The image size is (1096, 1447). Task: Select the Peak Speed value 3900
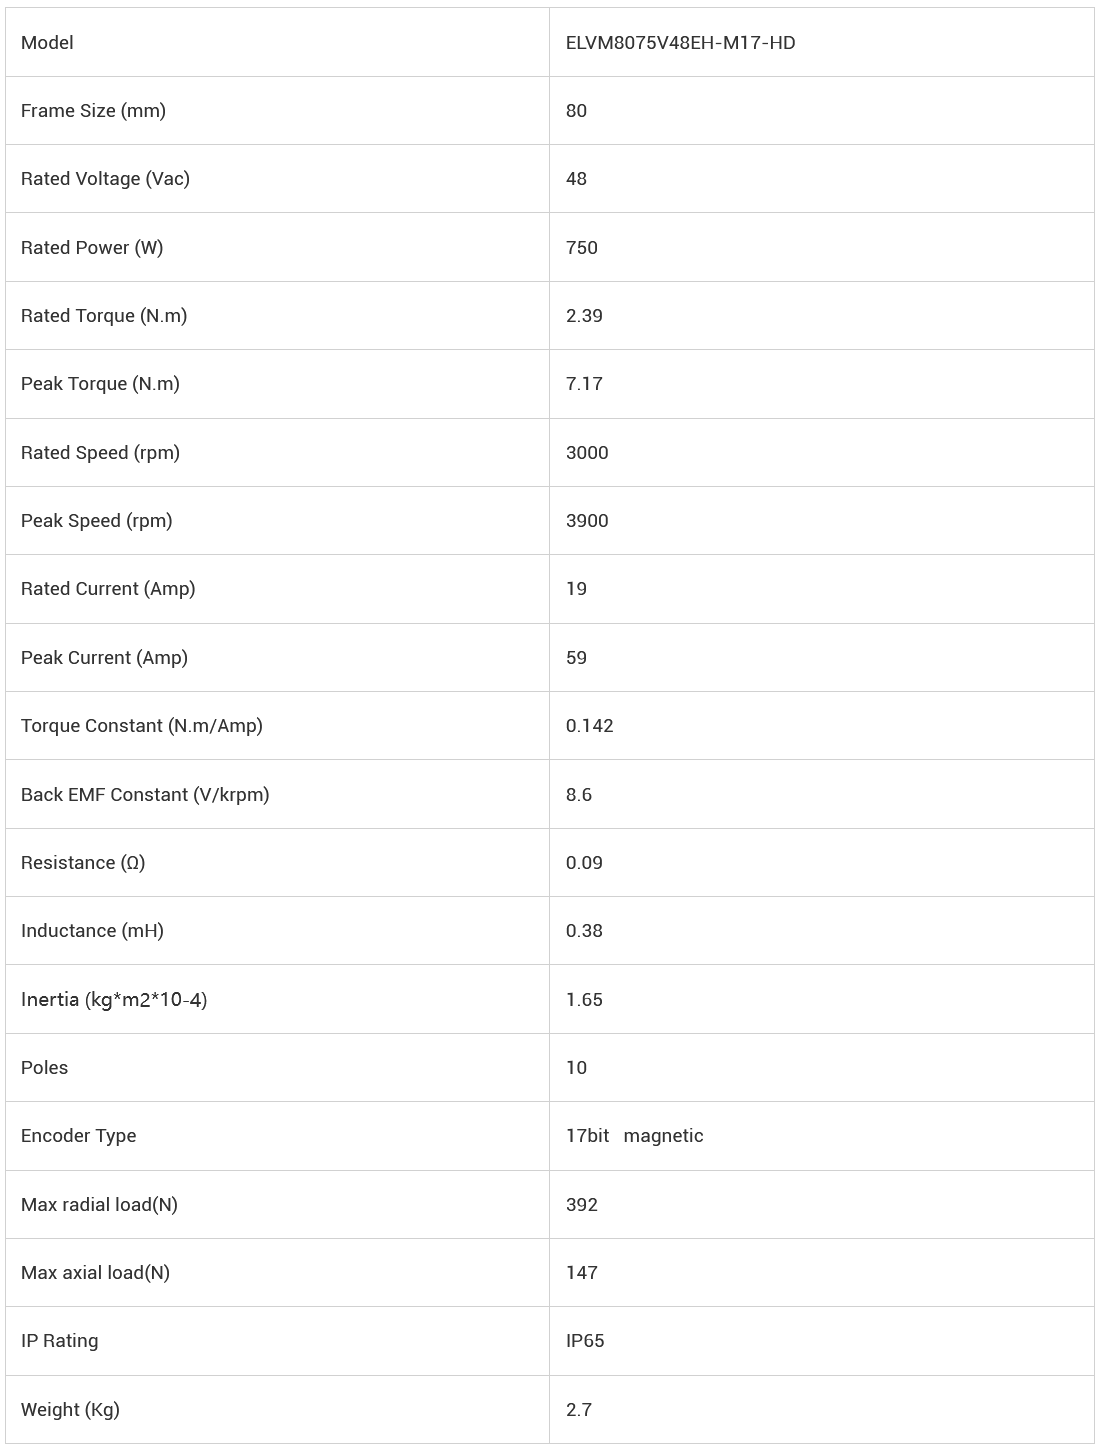[587, 520]
